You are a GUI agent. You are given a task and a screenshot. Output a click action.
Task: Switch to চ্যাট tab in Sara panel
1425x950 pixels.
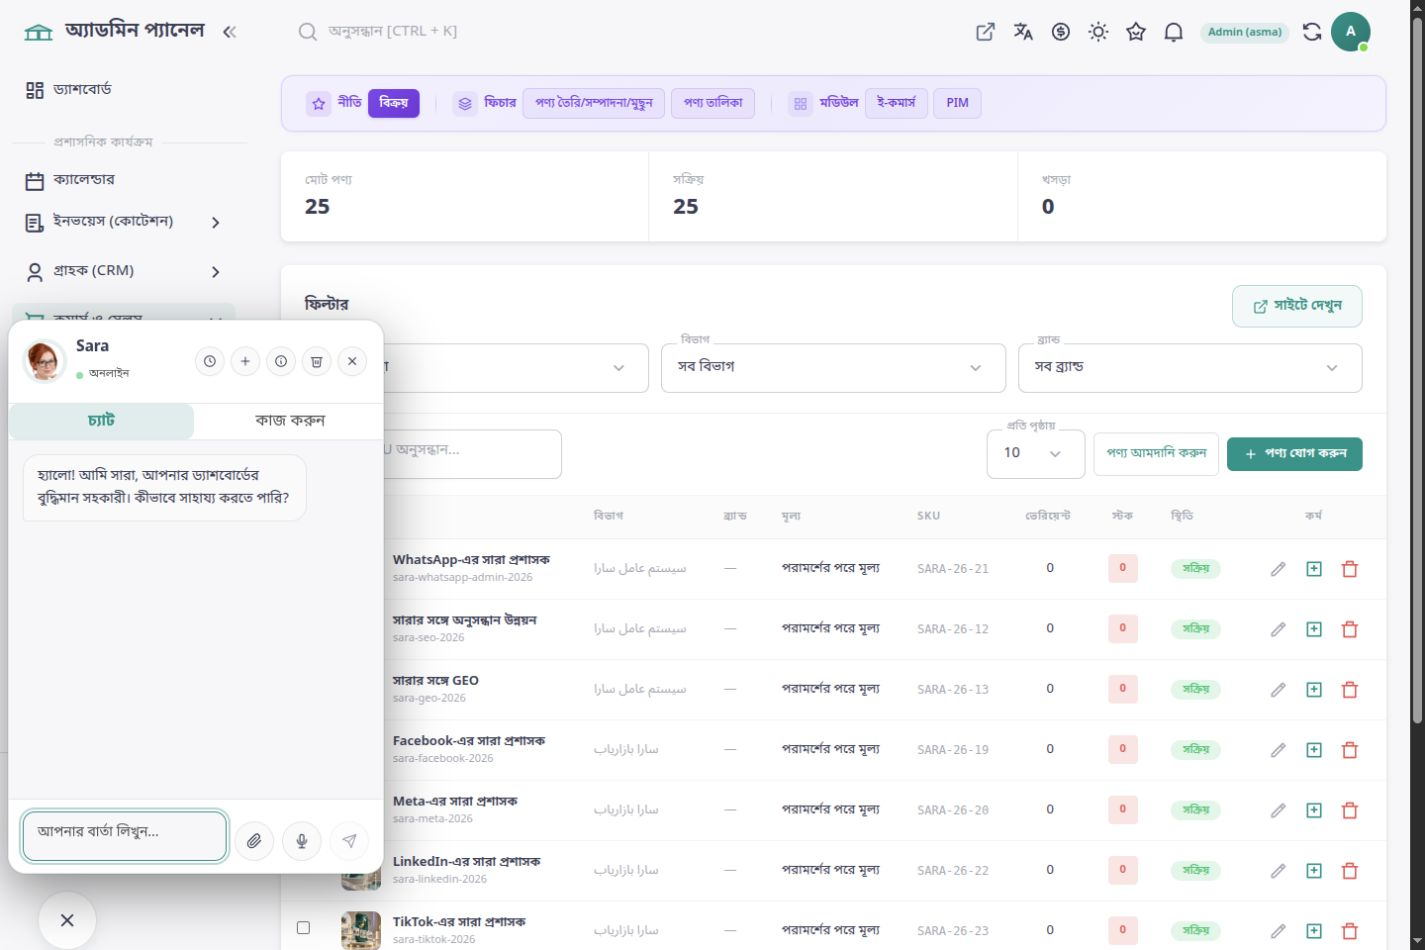click(101, 421)
